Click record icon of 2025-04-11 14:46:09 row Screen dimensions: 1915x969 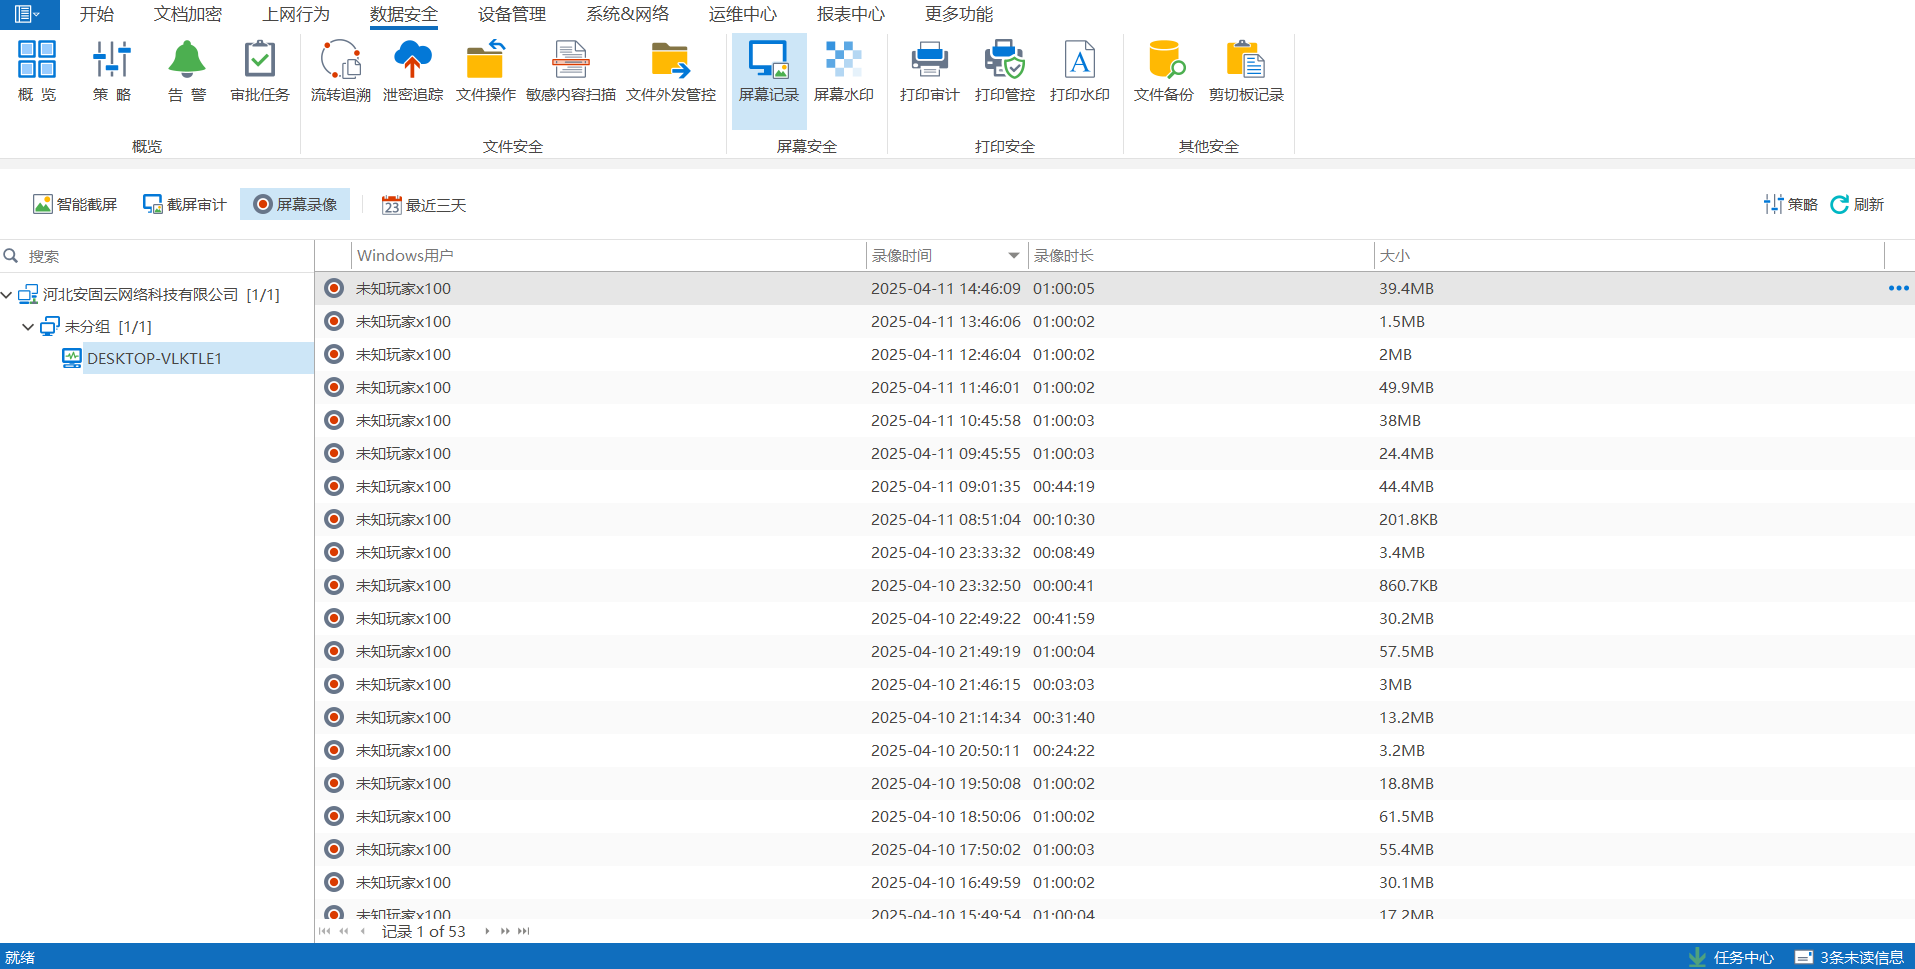point(334,288)
